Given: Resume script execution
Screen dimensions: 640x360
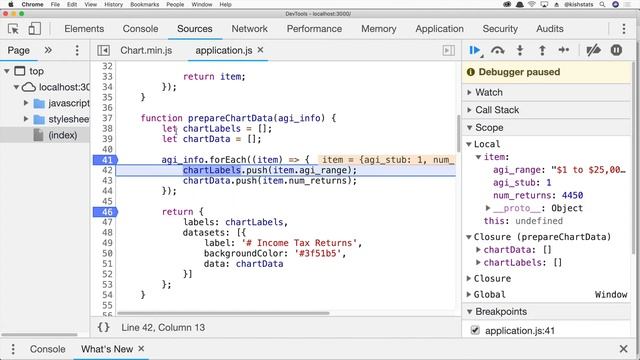Looking at the screenshot, I should (475, 50).
